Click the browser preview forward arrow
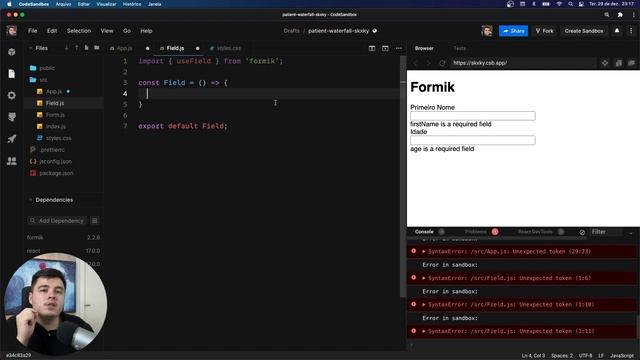This screenshot has height=360, width=640. (x=429, y=63)
